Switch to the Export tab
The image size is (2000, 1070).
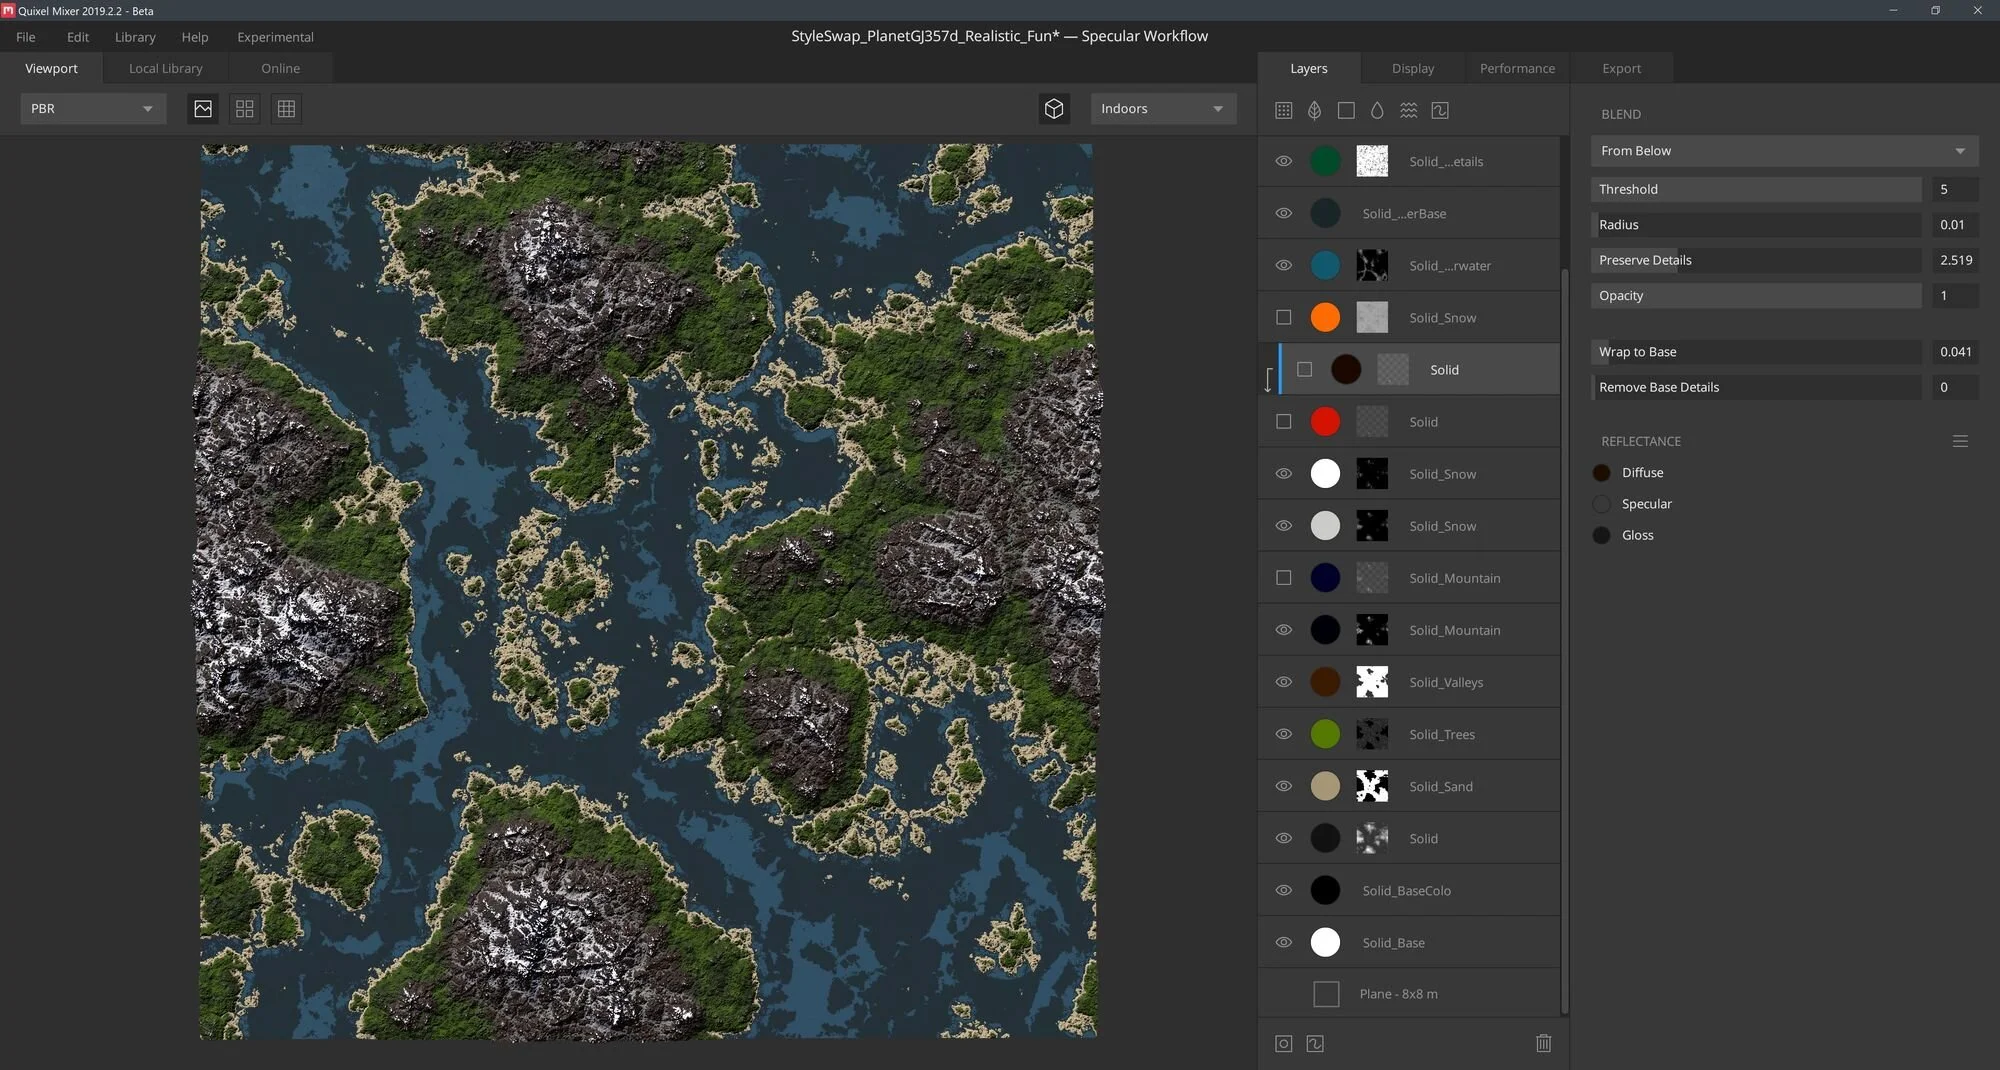1621,68
